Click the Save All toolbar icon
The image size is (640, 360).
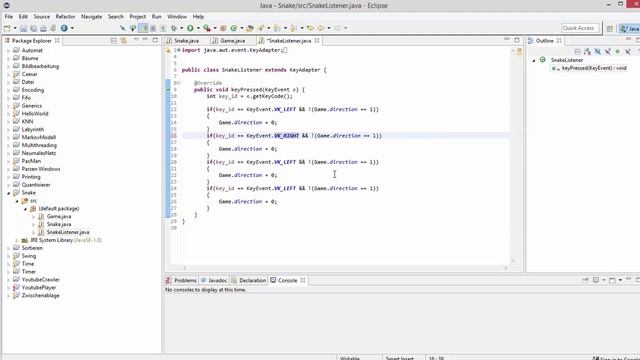point(33,28)
